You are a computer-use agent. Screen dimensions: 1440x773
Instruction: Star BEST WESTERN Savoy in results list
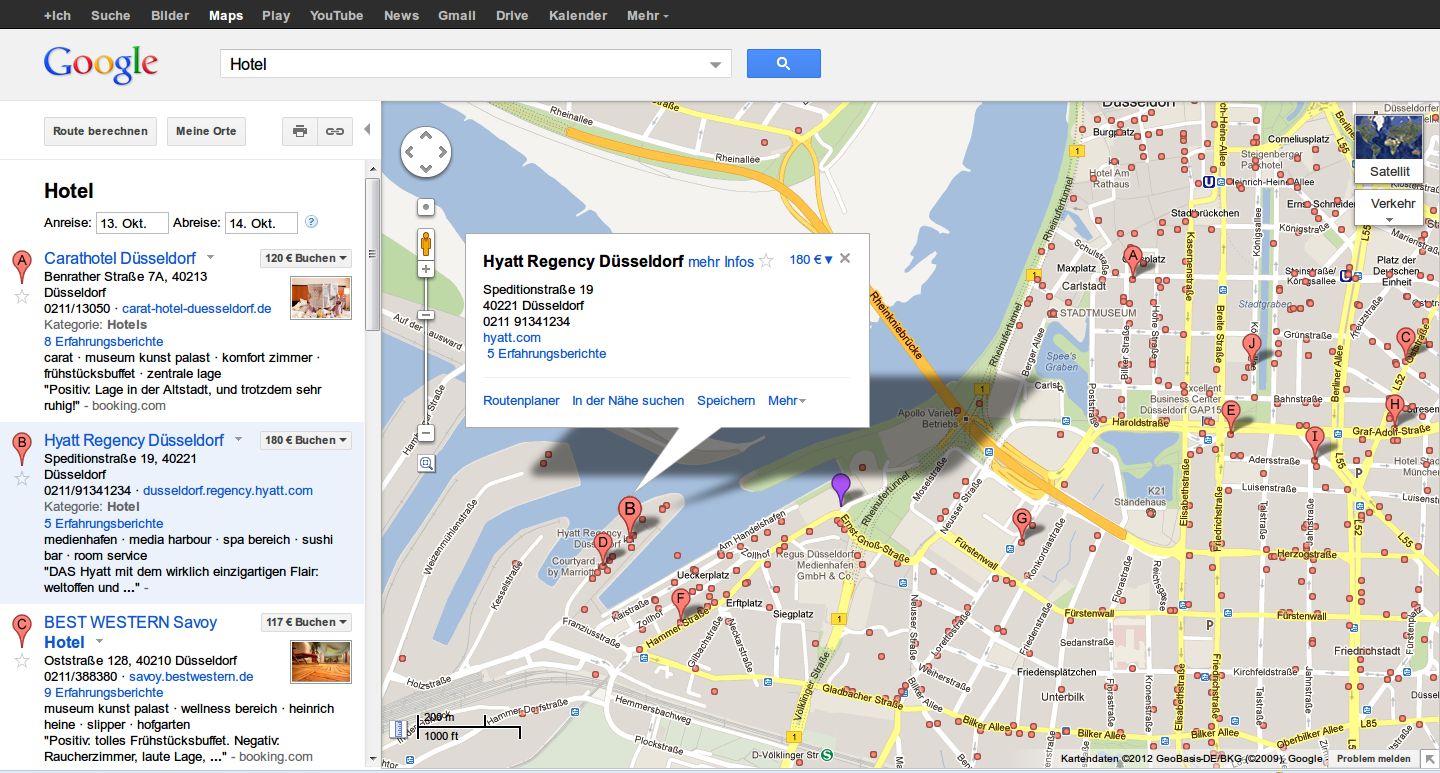(x=21, y=660)
